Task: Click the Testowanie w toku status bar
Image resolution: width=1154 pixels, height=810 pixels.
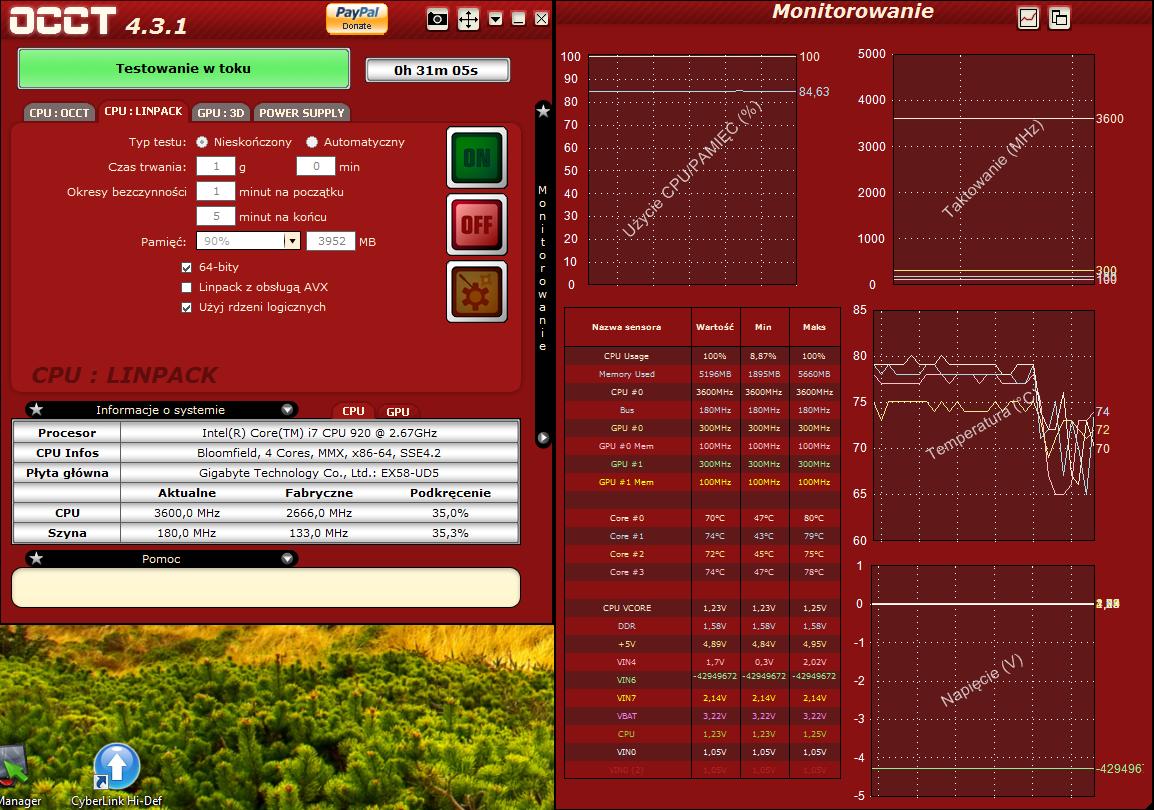Action: click(183, 68)
